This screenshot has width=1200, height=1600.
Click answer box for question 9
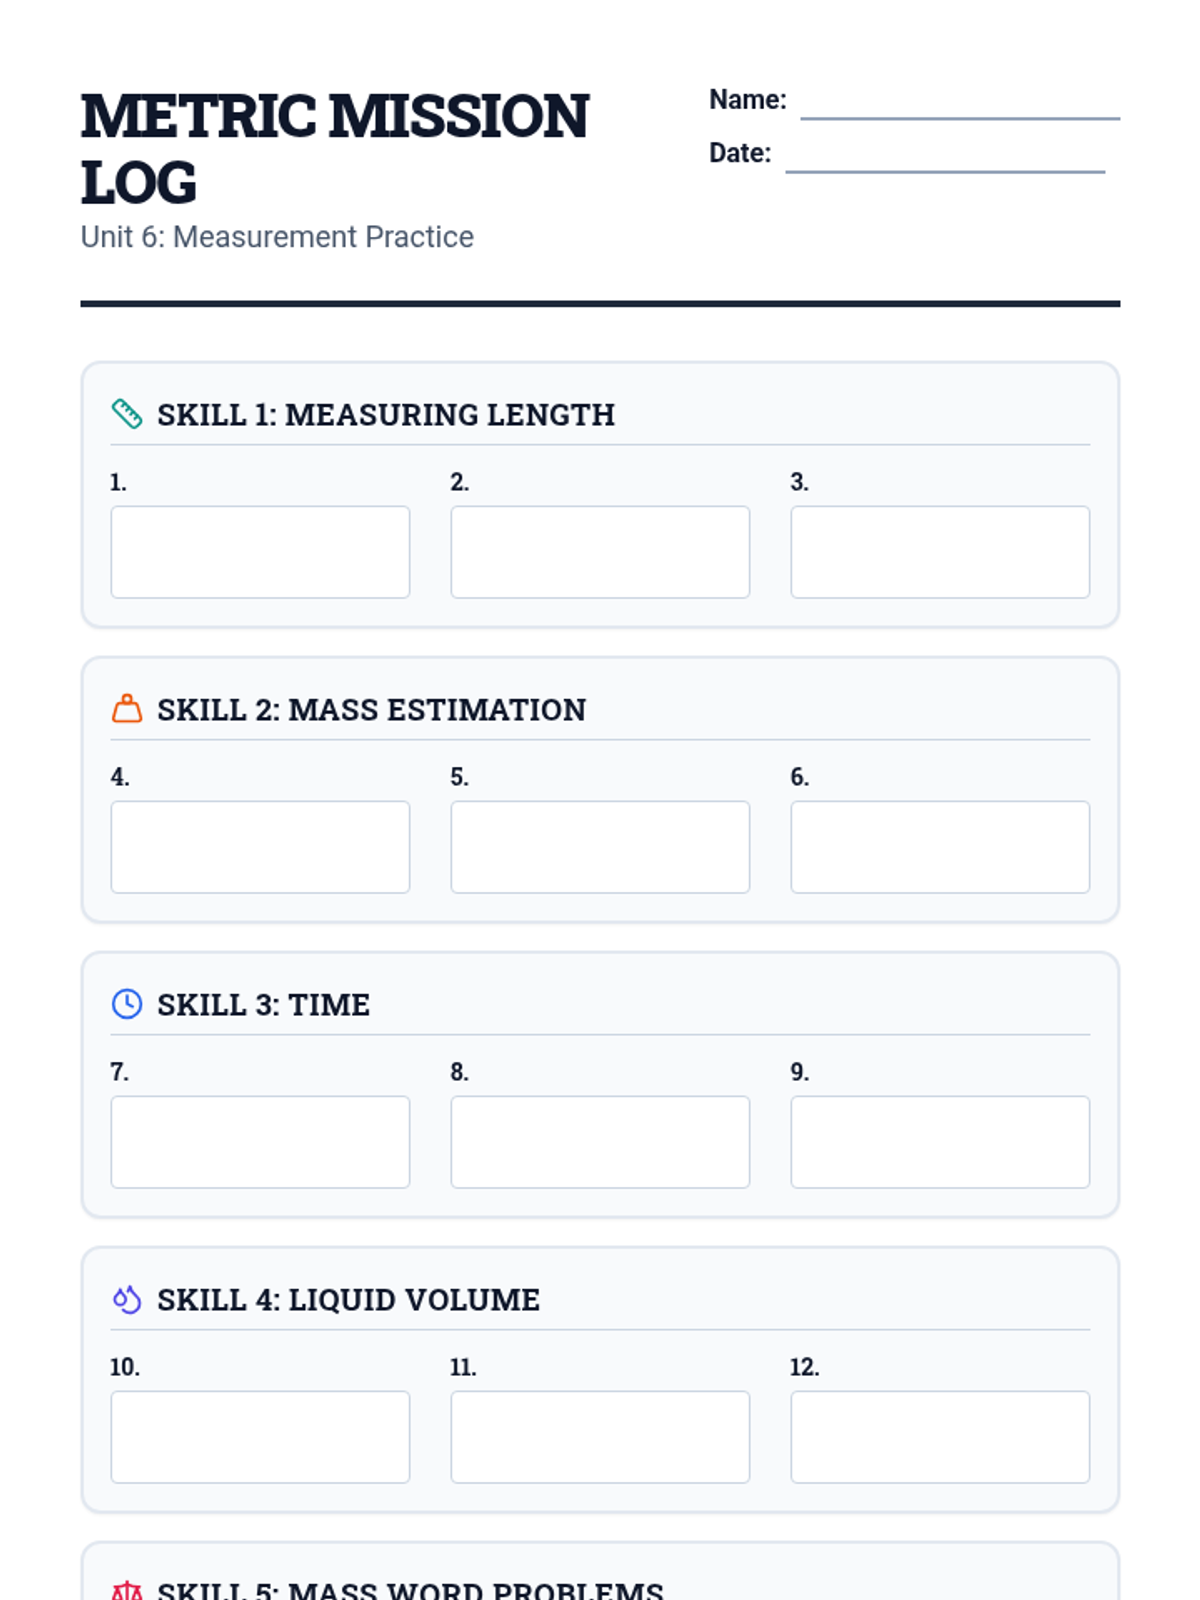[940, 1142]
